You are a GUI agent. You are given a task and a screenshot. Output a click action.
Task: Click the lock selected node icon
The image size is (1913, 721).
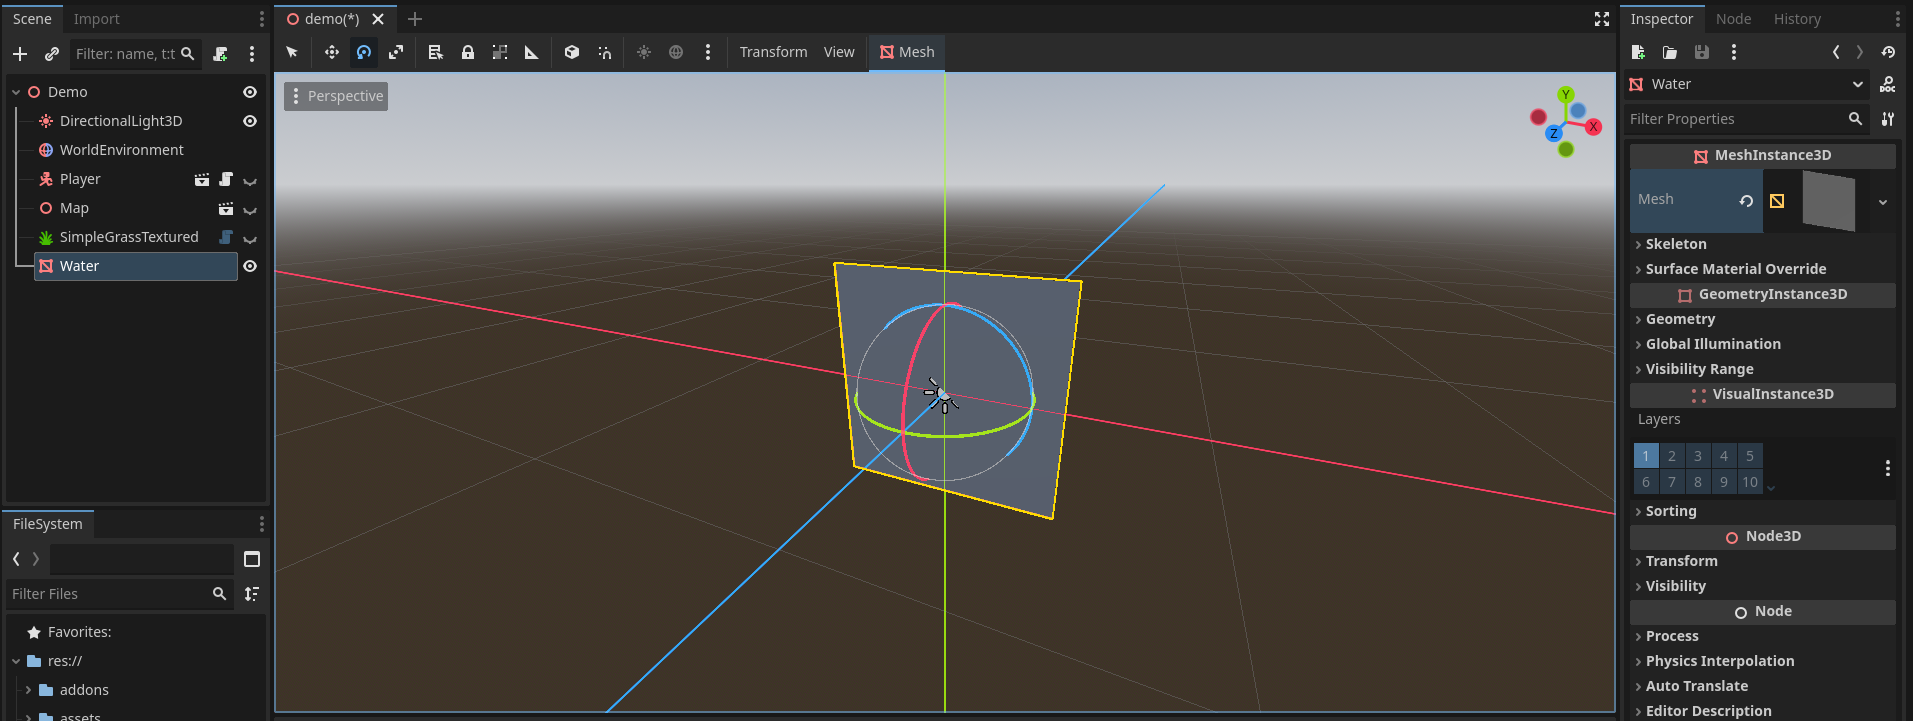[467, 52]
